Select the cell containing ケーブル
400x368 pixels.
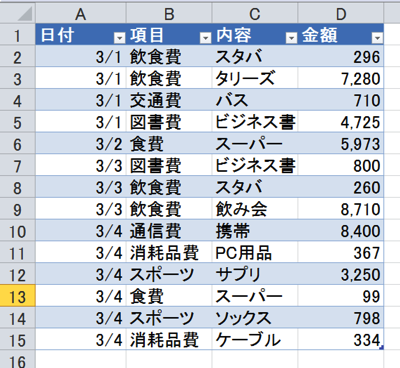pyautogui.click(x=255, y=340)
